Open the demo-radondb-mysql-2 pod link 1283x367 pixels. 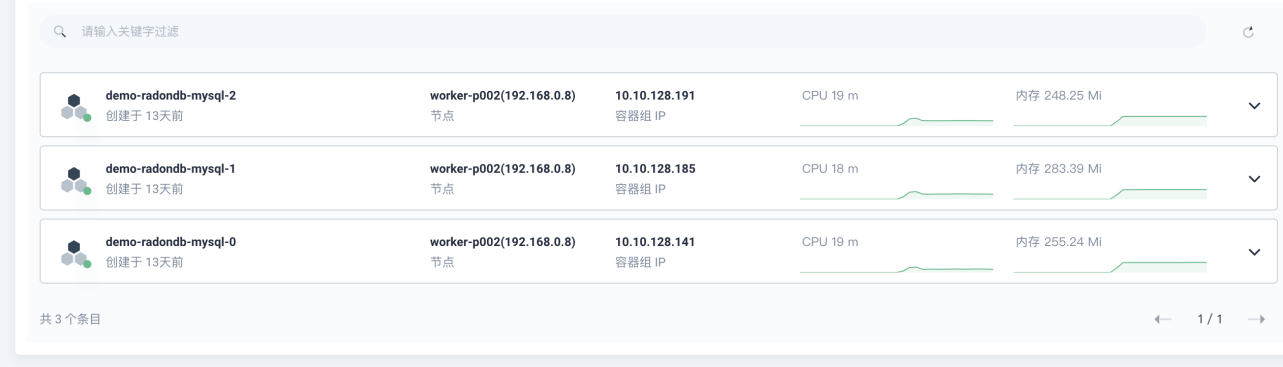coord(171,96)
